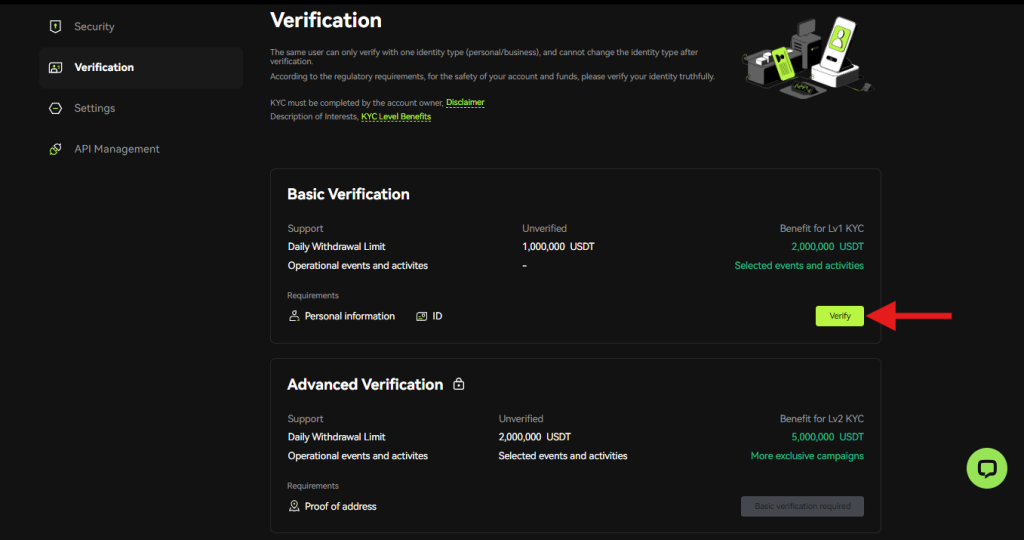
Task: Click the Security shield icon
Action: point(56,26)
